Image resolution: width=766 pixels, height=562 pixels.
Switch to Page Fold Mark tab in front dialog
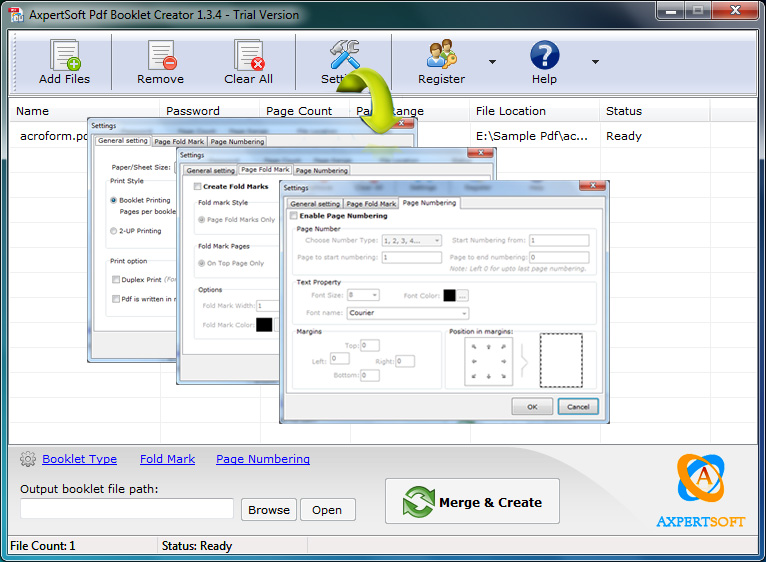[x=371, y=204]
